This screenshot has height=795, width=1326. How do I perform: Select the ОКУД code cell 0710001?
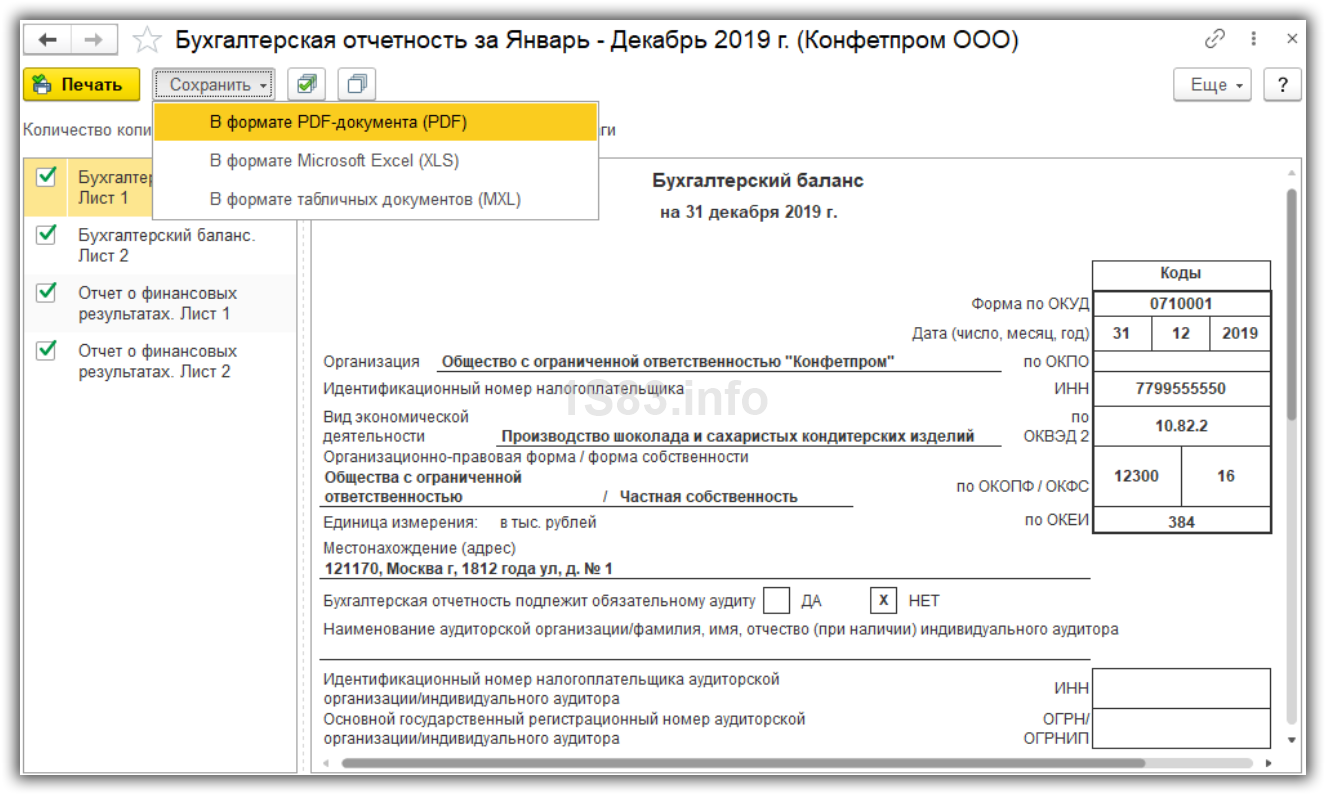[x=1181, y=304]
